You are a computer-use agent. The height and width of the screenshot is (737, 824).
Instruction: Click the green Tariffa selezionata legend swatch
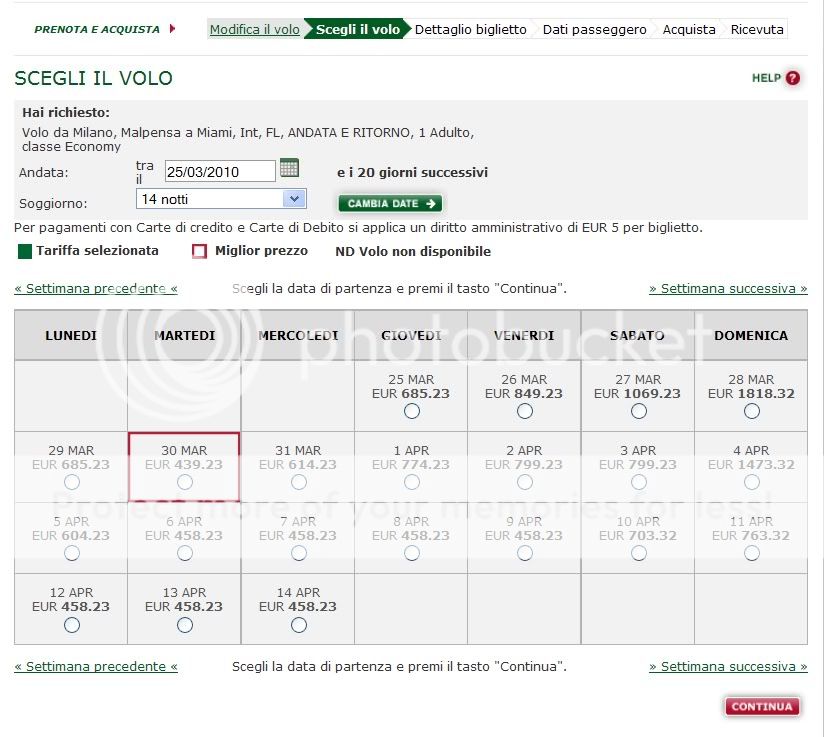tap(25, 252)
